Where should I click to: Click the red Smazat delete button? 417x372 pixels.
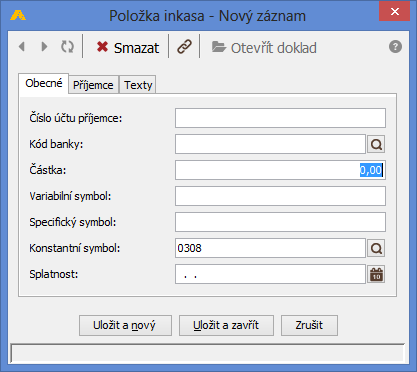coord(128,47)
